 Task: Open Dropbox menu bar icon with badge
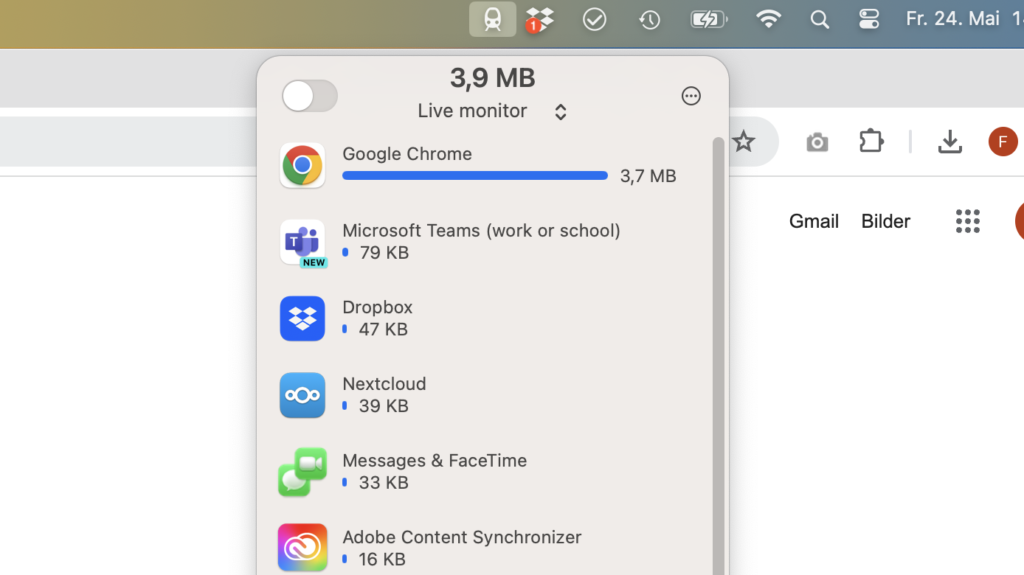tap(539, 20)
